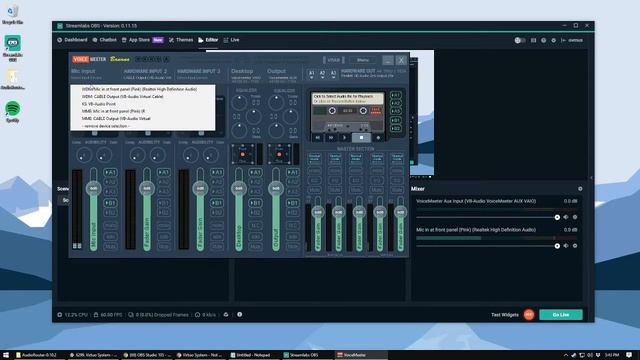640x360 pixels.
Task: Toggle A1 routing on Output virtual strip
Action: (x=292, y=173)
